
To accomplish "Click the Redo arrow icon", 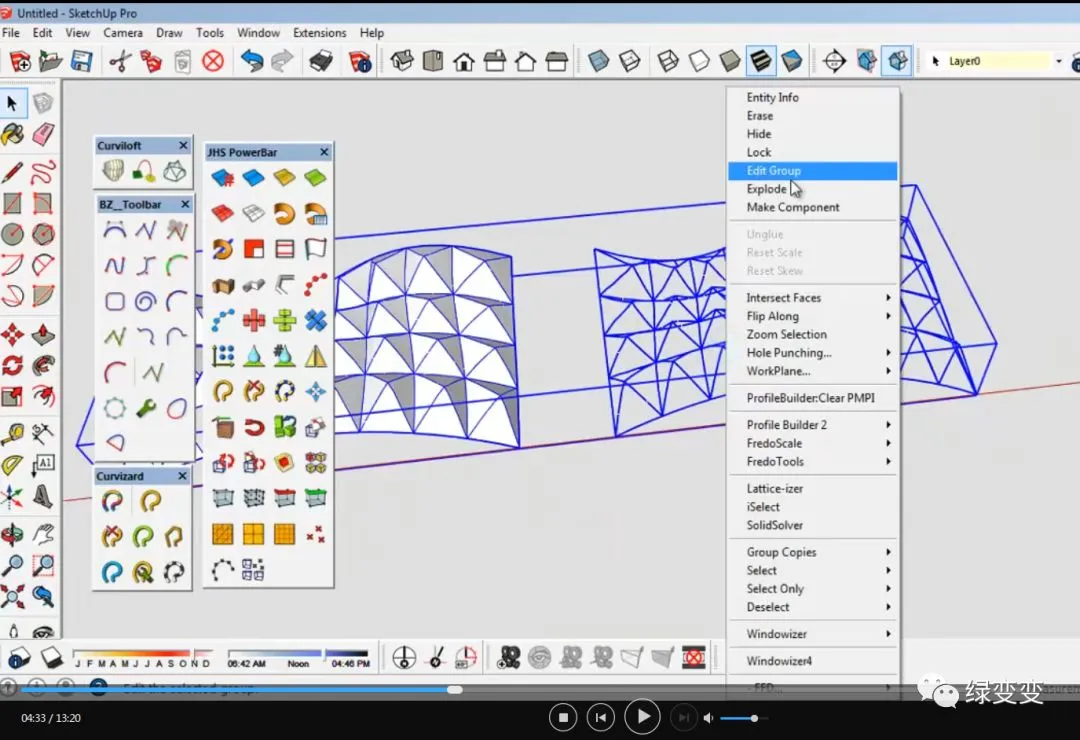I will pyautogui.click(x=282, y=61).
